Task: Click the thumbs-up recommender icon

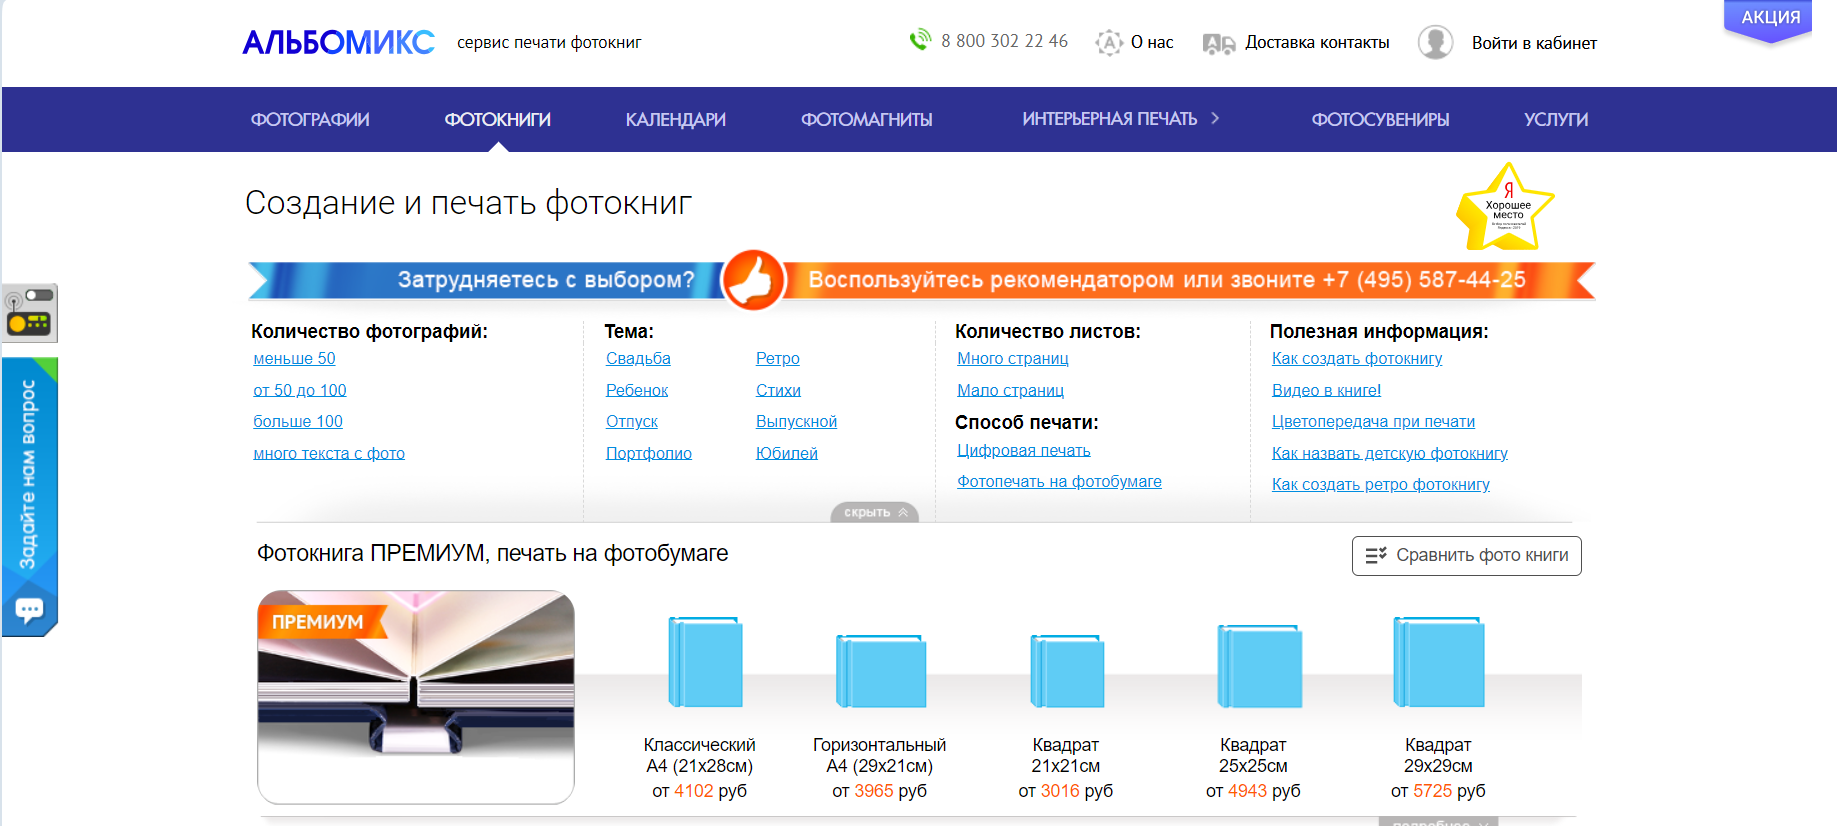Action: click(753, 280)
